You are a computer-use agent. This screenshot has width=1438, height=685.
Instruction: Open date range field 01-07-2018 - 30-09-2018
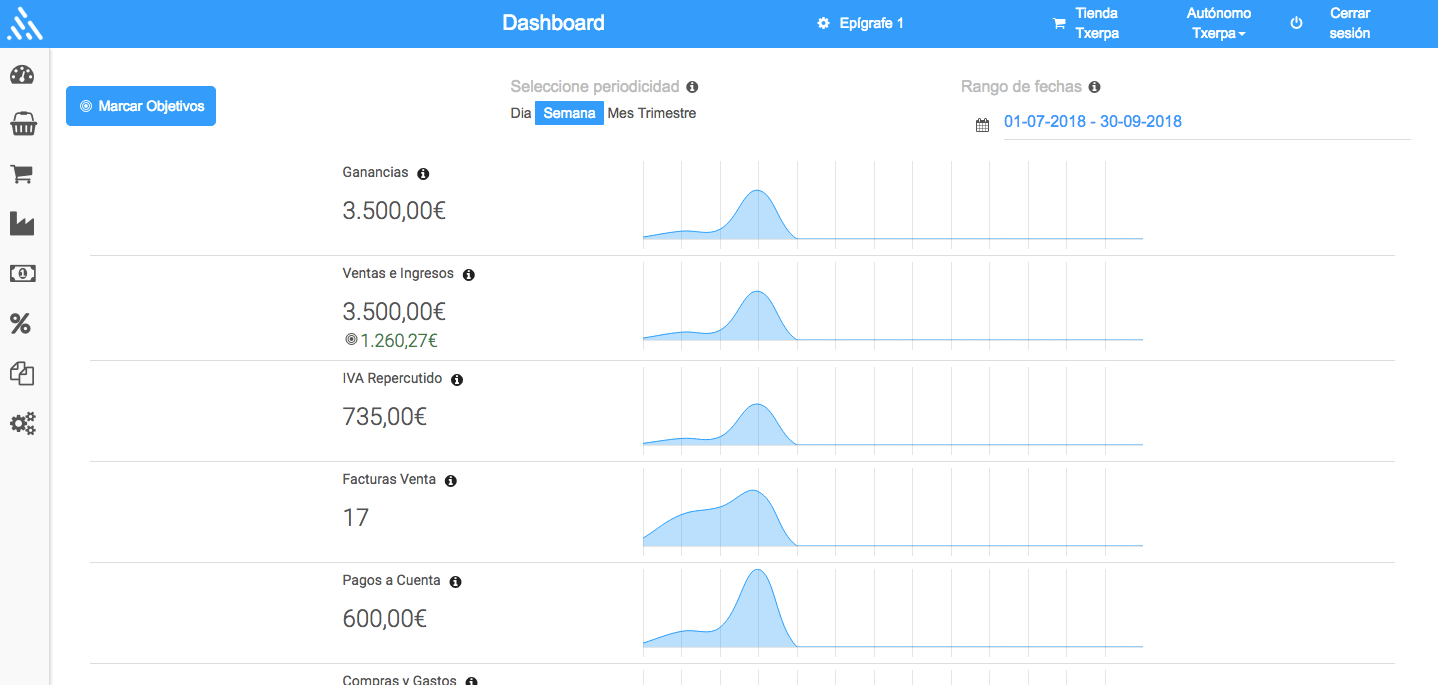click(1207, 122)
